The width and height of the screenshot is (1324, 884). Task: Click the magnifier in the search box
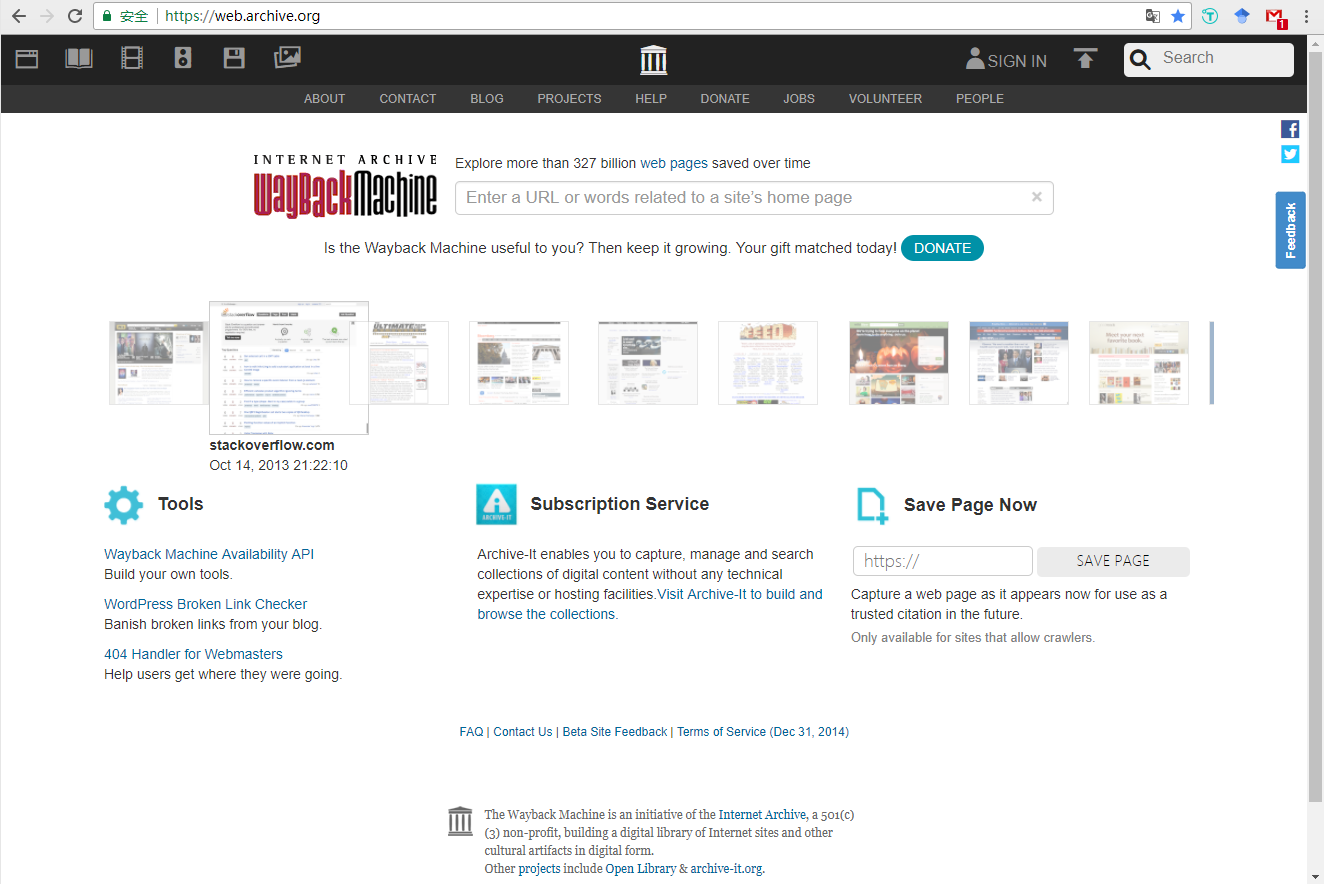point(1140,61)
